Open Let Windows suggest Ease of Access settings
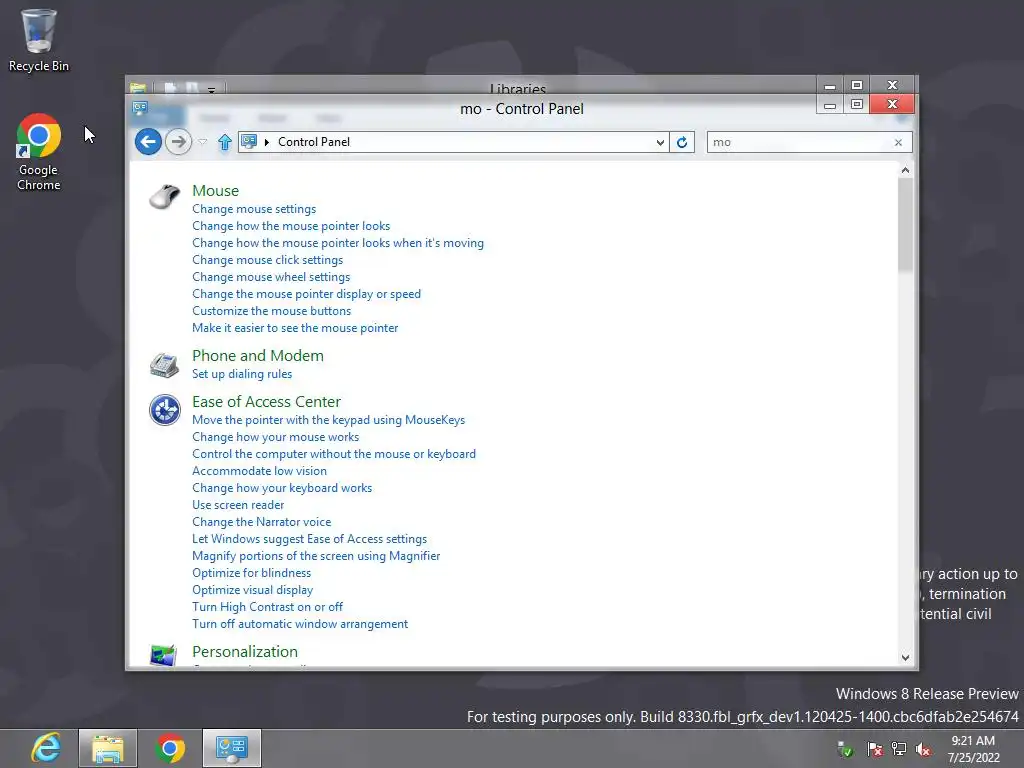This screenshot has width=1024, height=768. [x=310, y=539]
